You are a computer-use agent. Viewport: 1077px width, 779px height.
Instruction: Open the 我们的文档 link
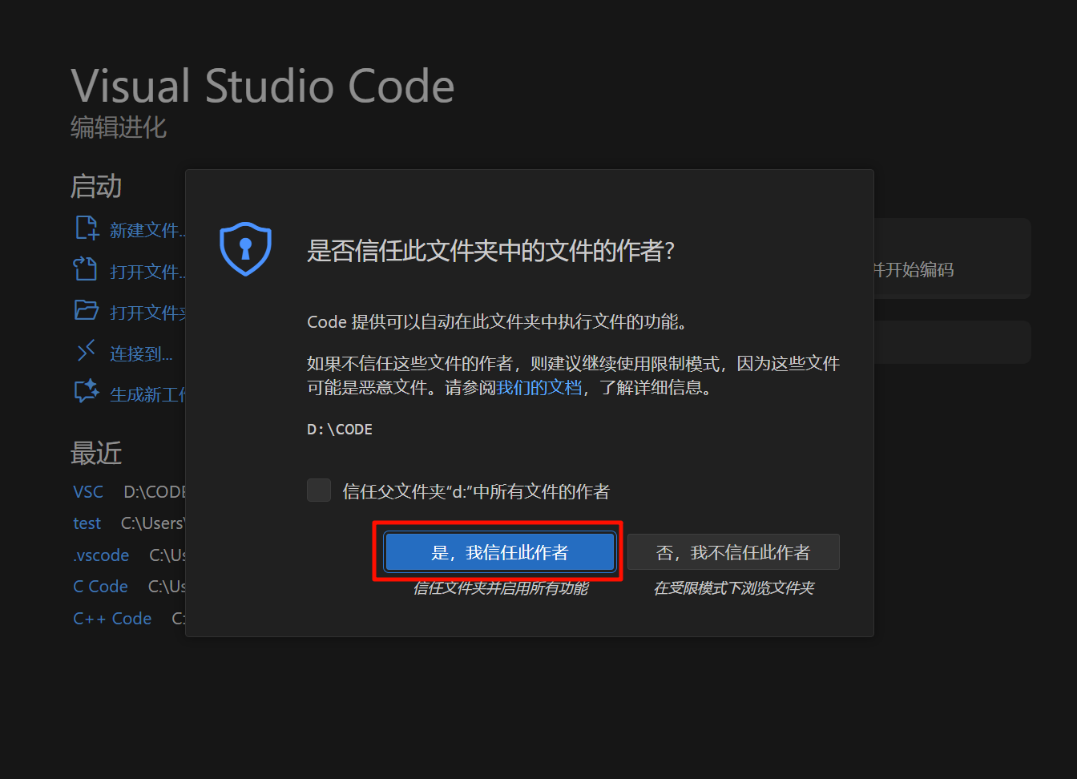[539, 387]
